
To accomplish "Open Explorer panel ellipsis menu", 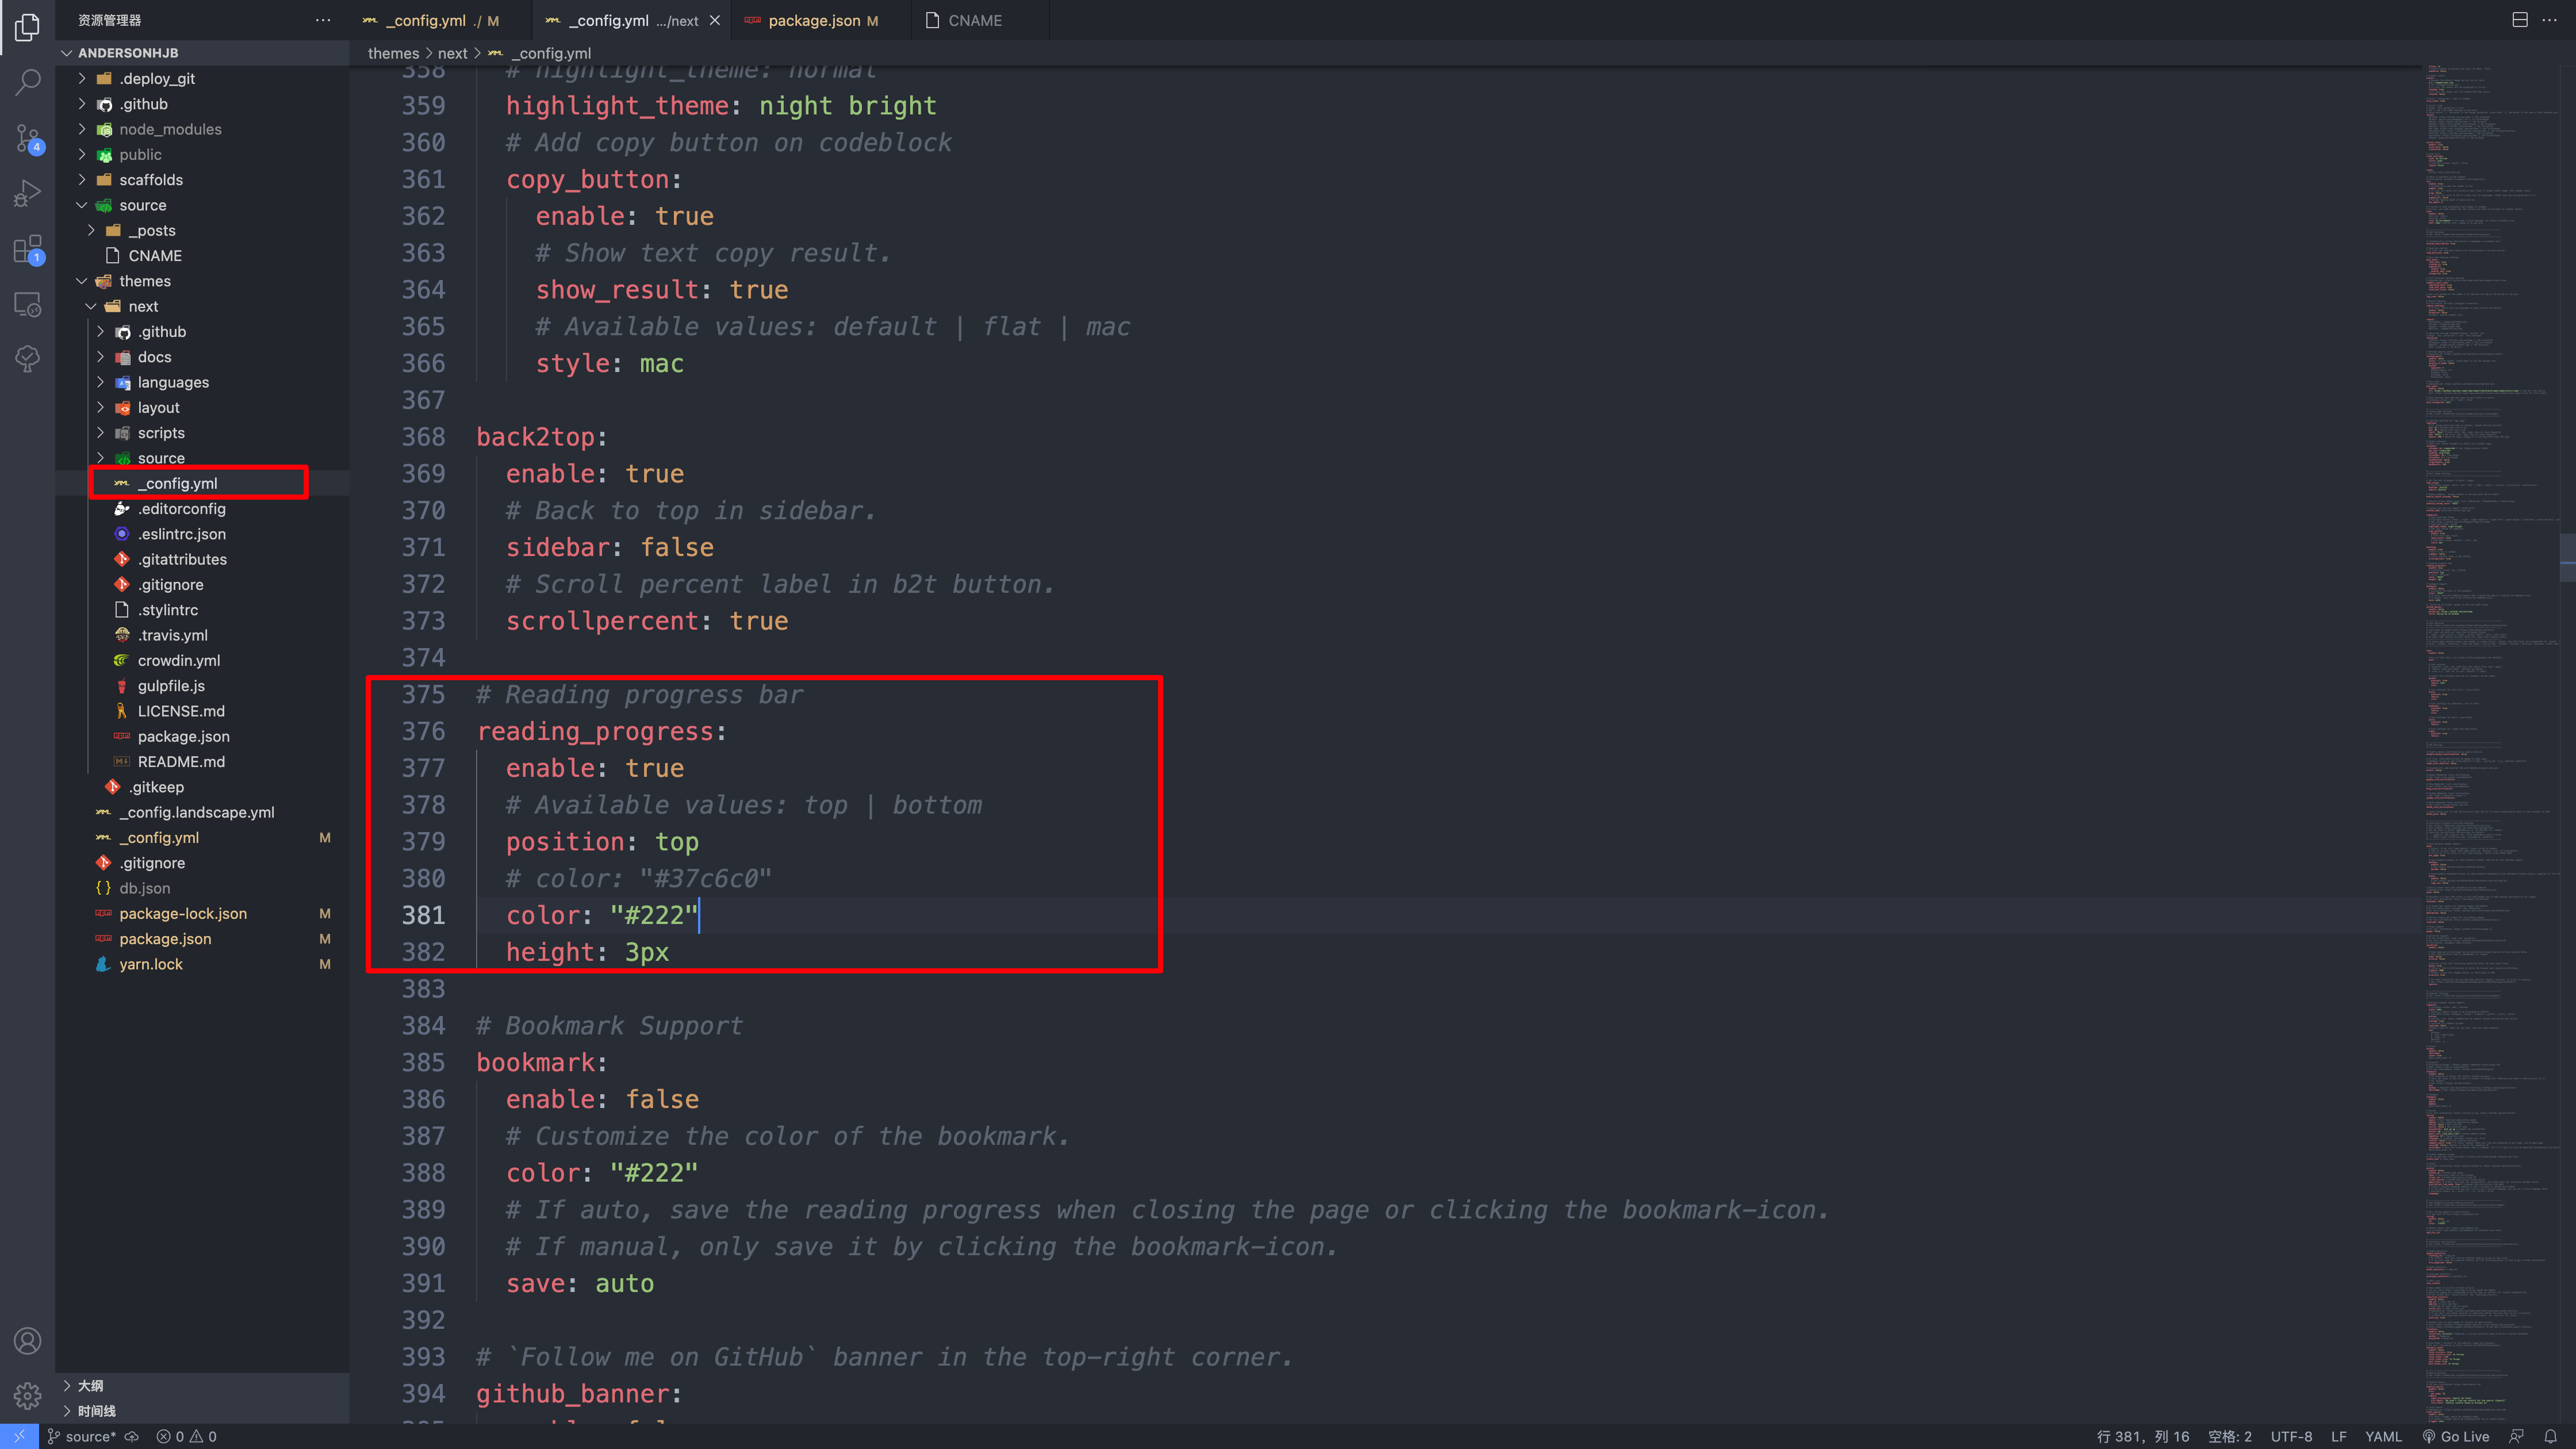I will pos(323,20).
